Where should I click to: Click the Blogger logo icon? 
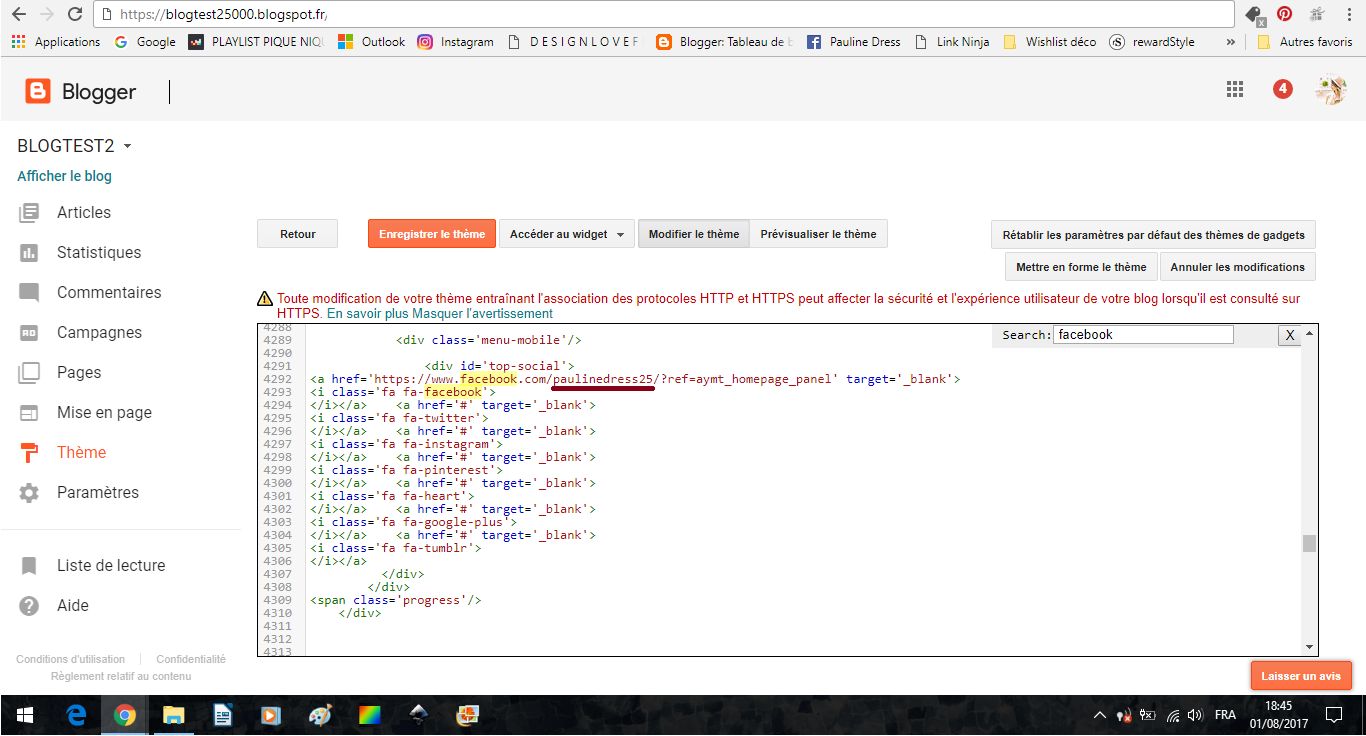(x=38, y=92)
